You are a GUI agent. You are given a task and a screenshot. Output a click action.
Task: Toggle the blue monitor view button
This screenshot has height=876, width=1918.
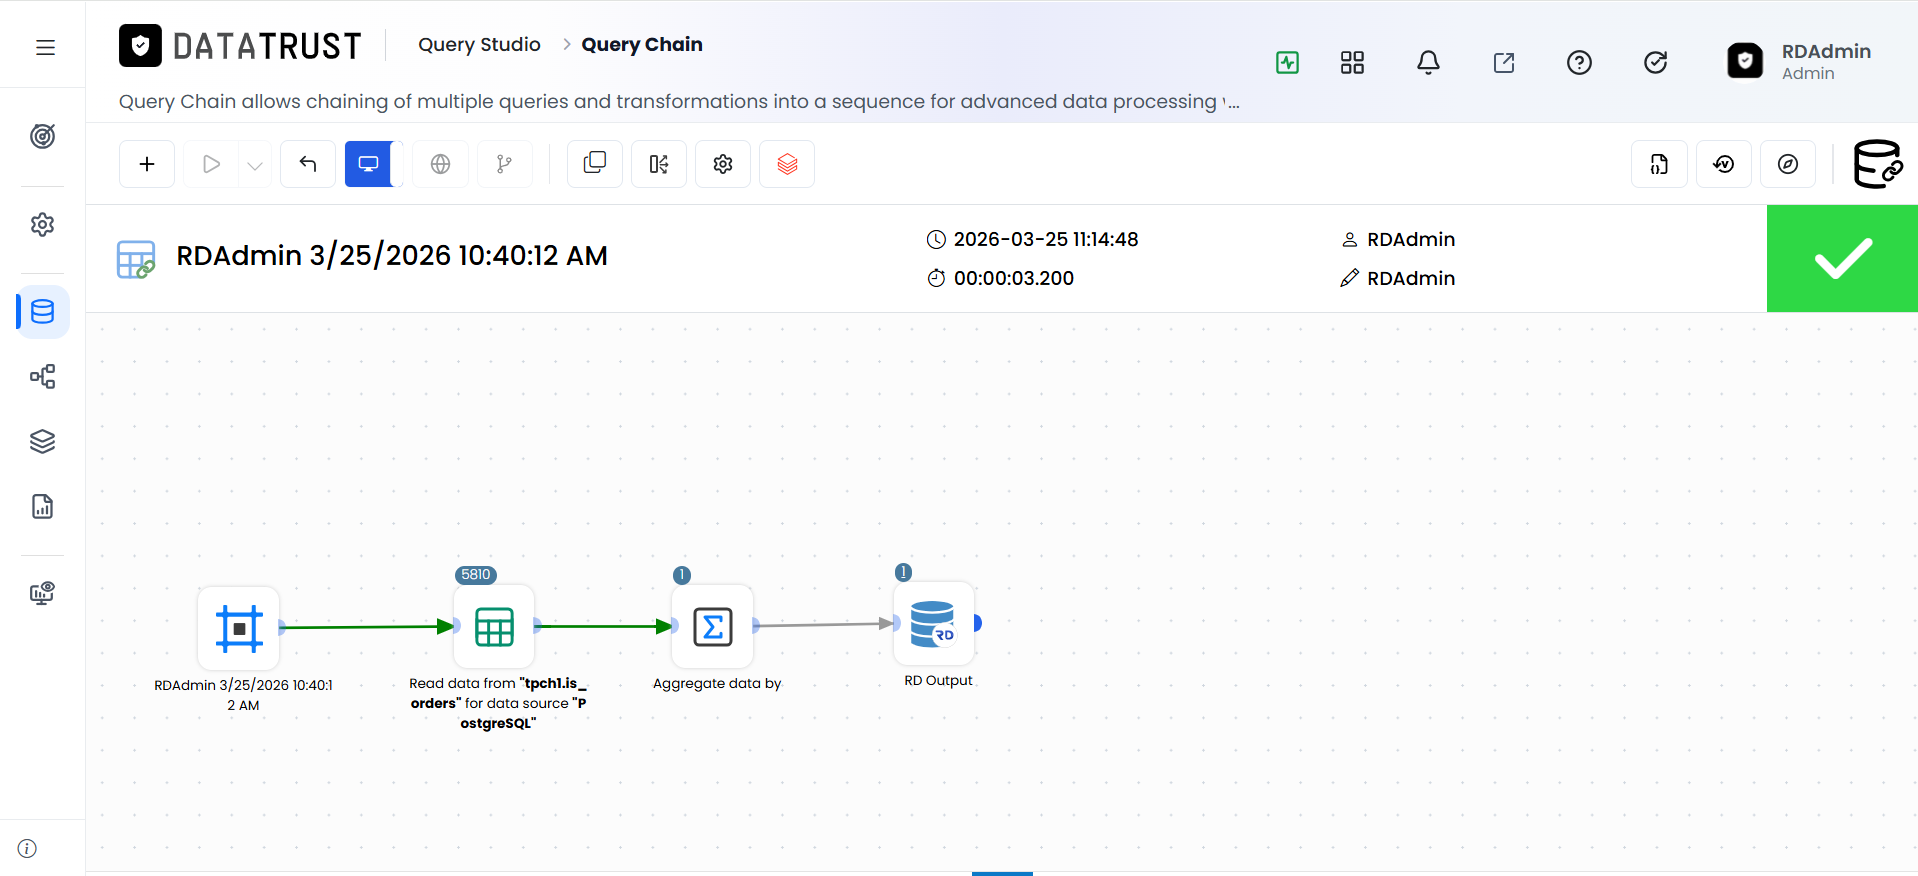click(369, 164)
